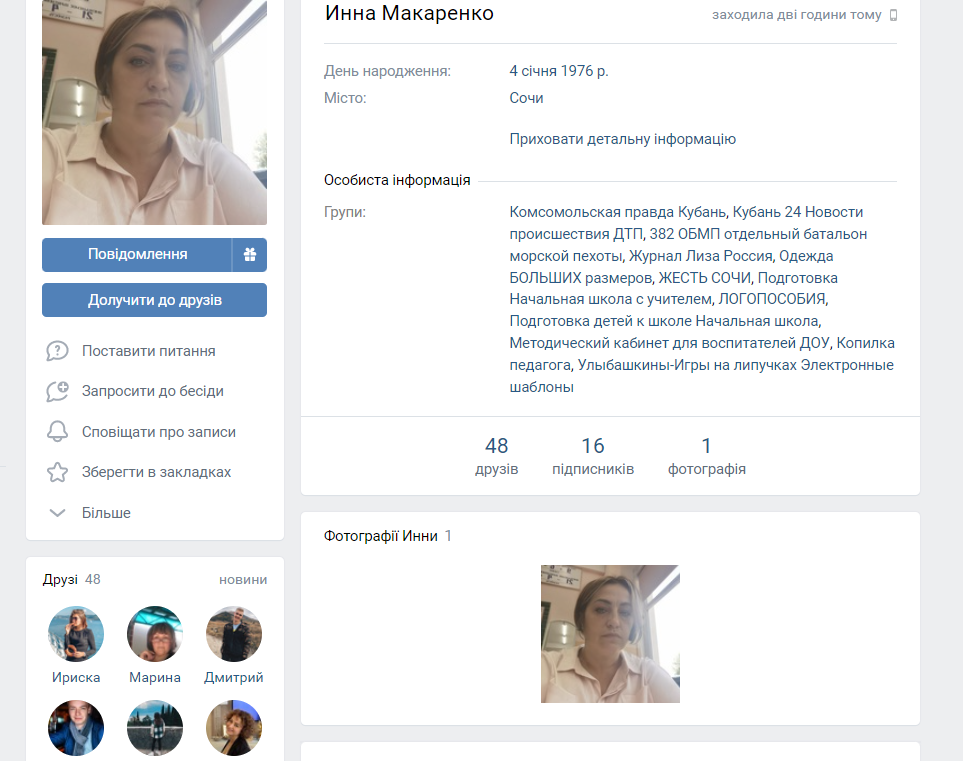Screen dimensions: 963x761
Task: Open the 16 підписників counter
Action: point(592,456)
